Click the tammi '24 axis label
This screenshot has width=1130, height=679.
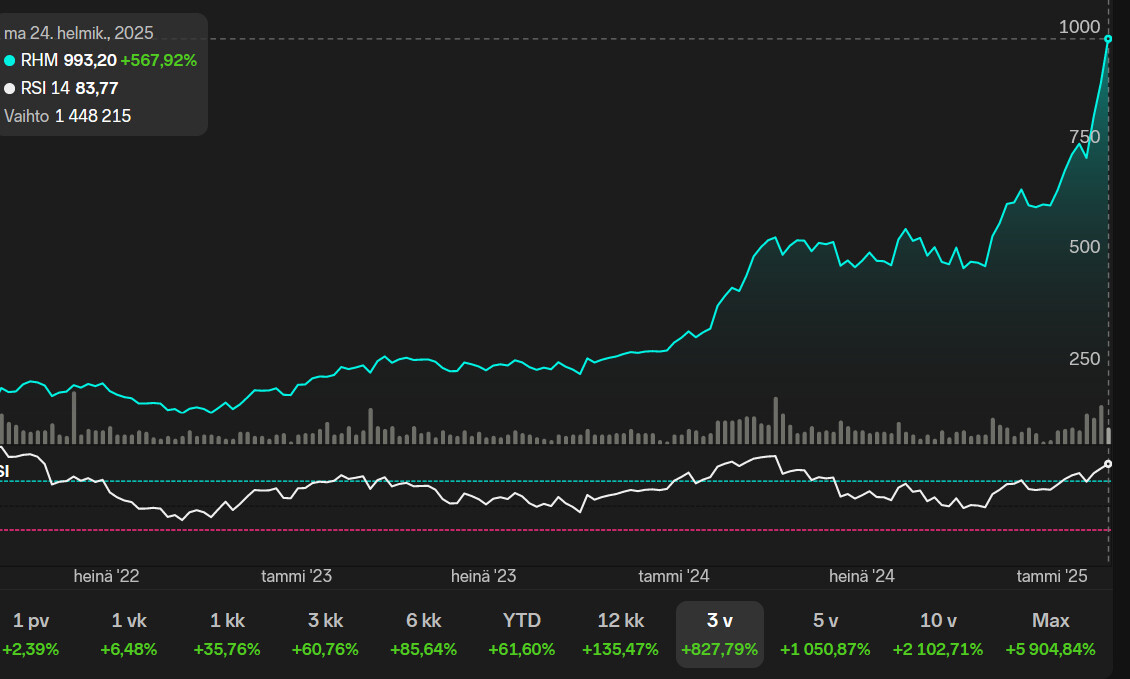674,576
